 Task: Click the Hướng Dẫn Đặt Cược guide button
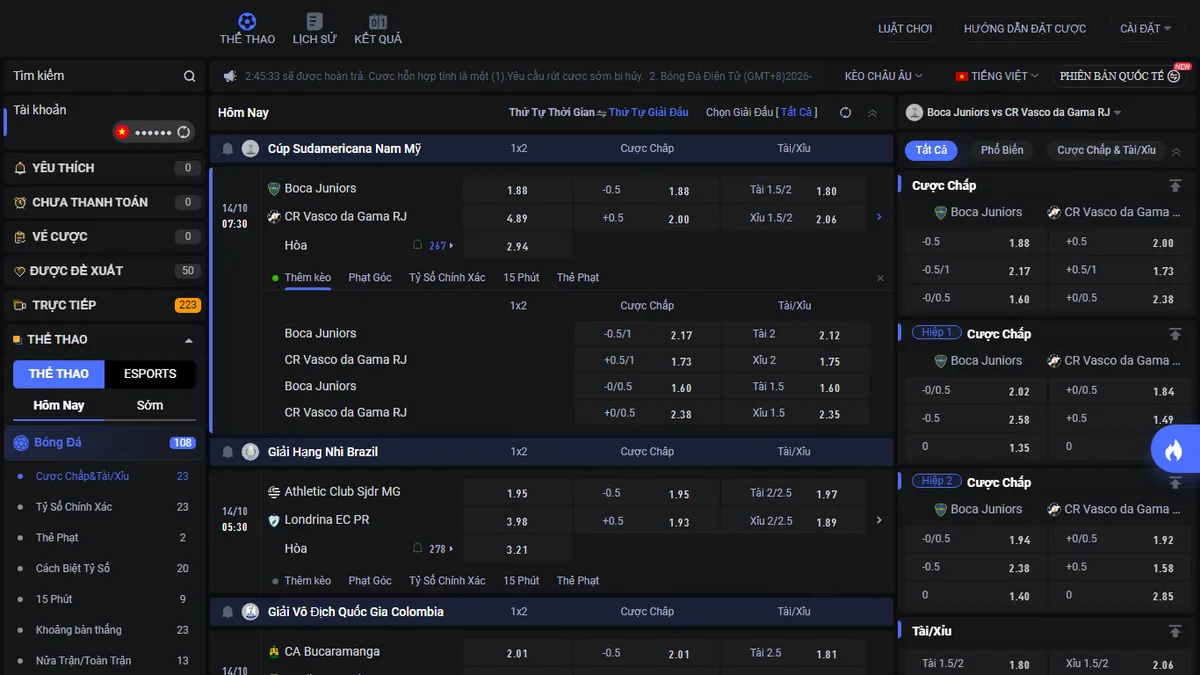(x=1025, y=29)
